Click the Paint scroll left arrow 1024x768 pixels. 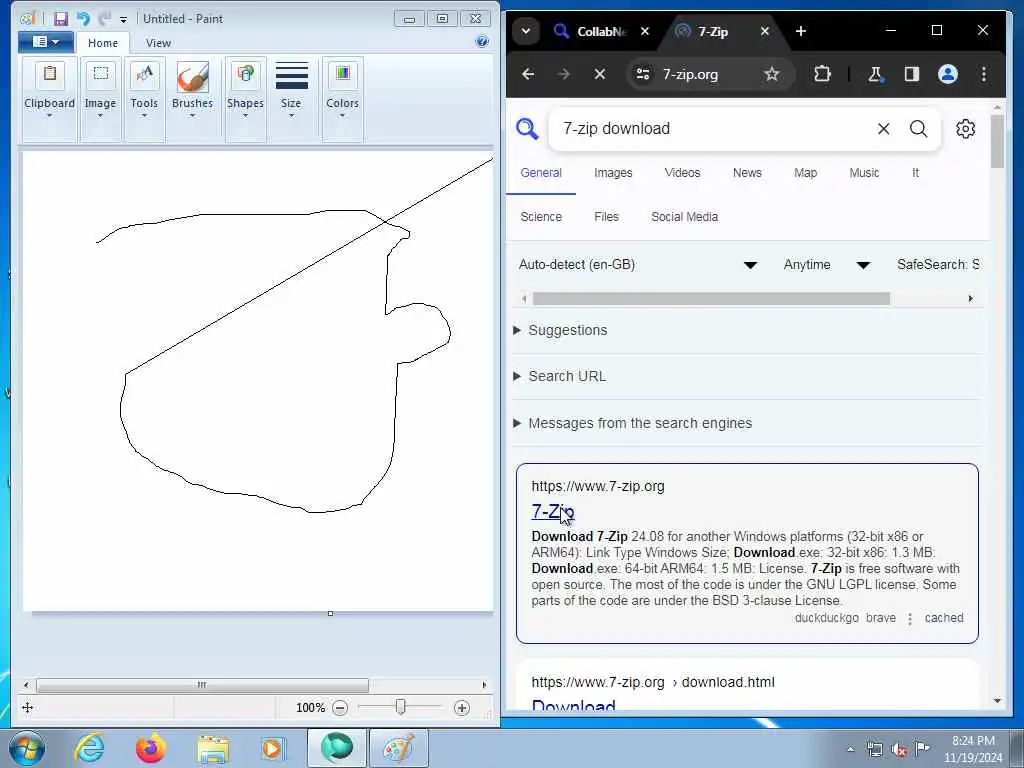pos(26,685)
